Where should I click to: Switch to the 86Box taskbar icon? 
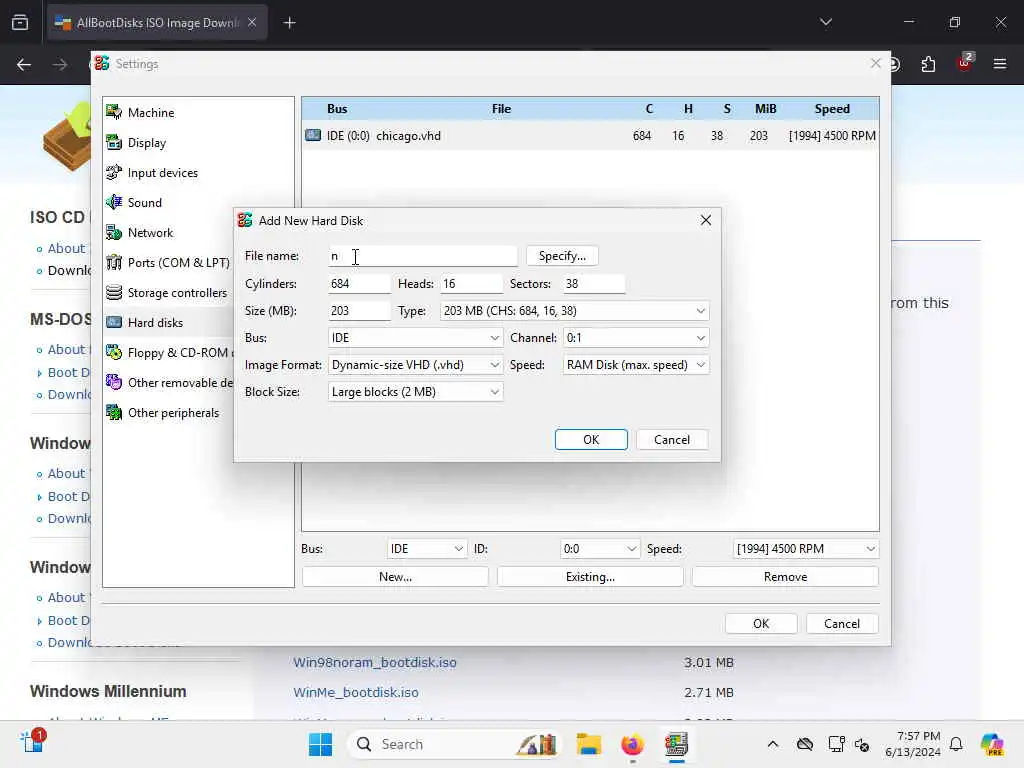[x=676, y=744]
